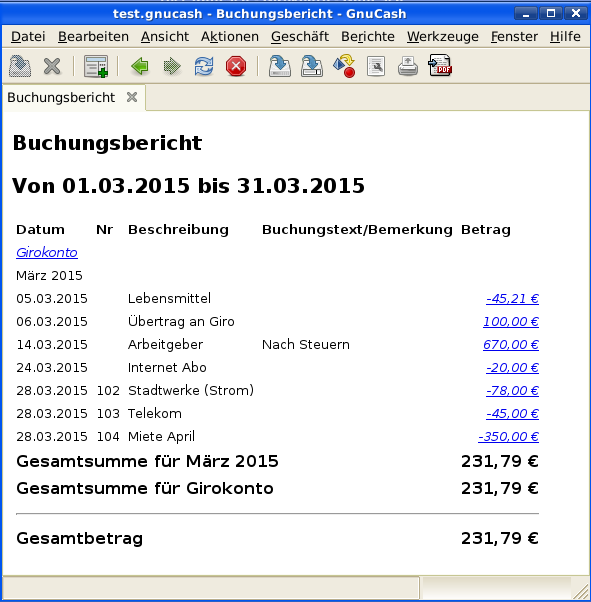Go forward with the green right arrow

point(172,66)
